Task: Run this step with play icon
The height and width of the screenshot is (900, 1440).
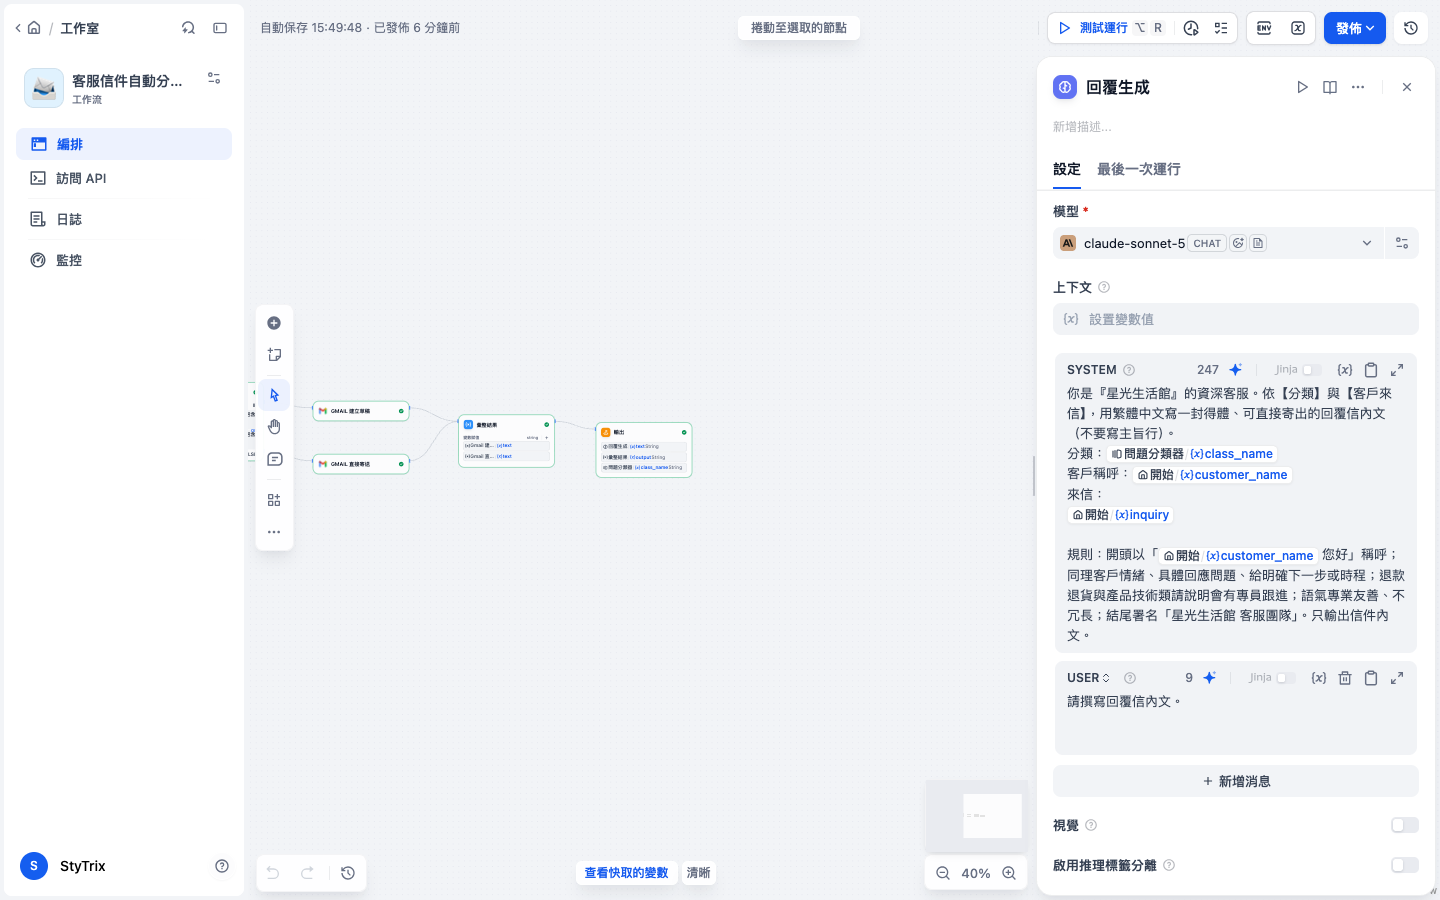Action: pos(1302,87)
